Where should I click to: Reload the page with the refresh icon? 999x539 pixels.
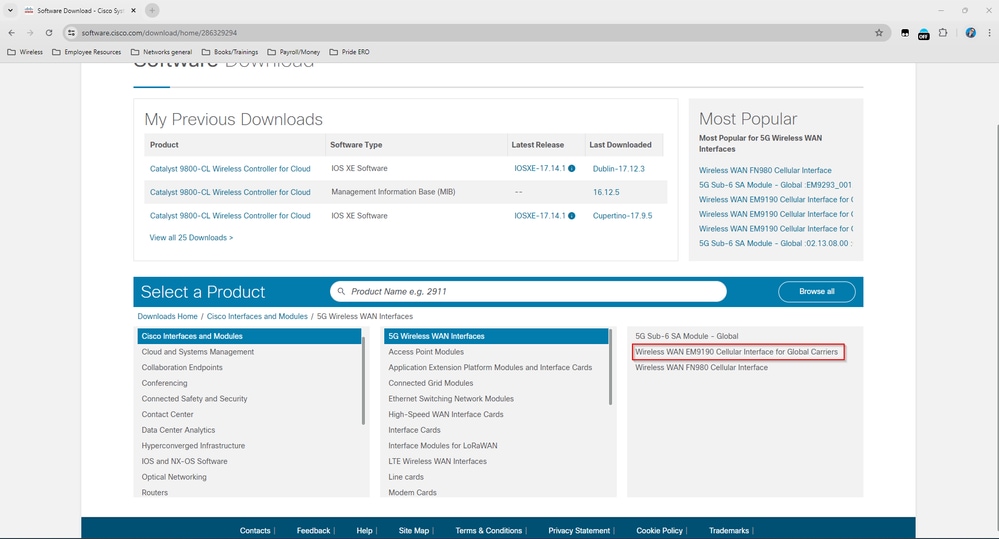(49, 32)
